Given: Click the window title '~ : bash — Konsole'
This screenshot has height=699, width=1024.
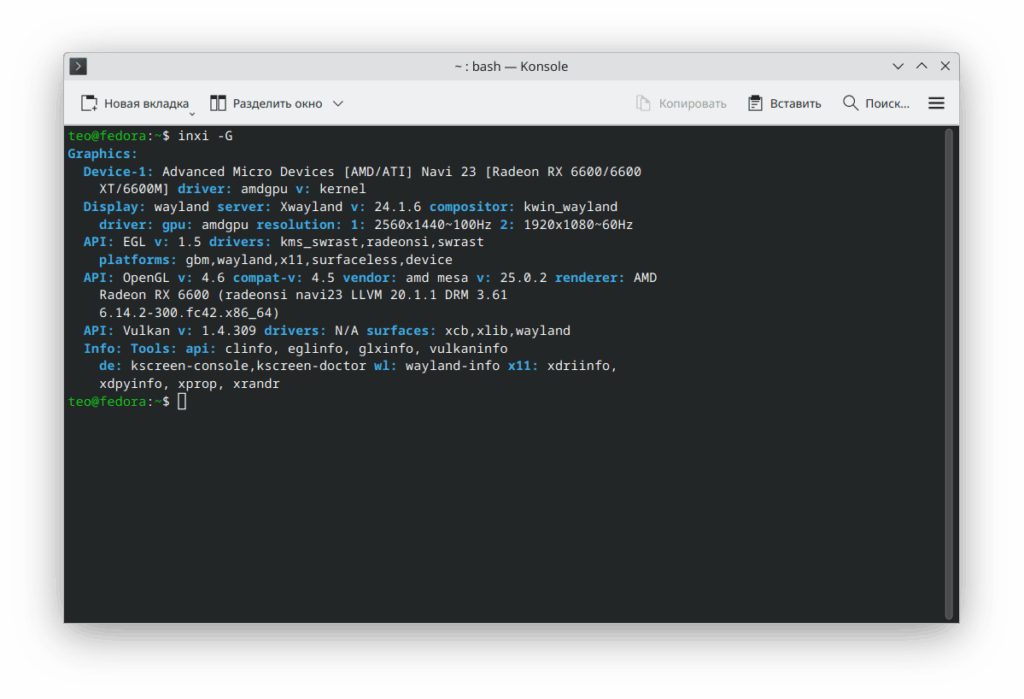Looking at the screenshot, I should [511, 66].
